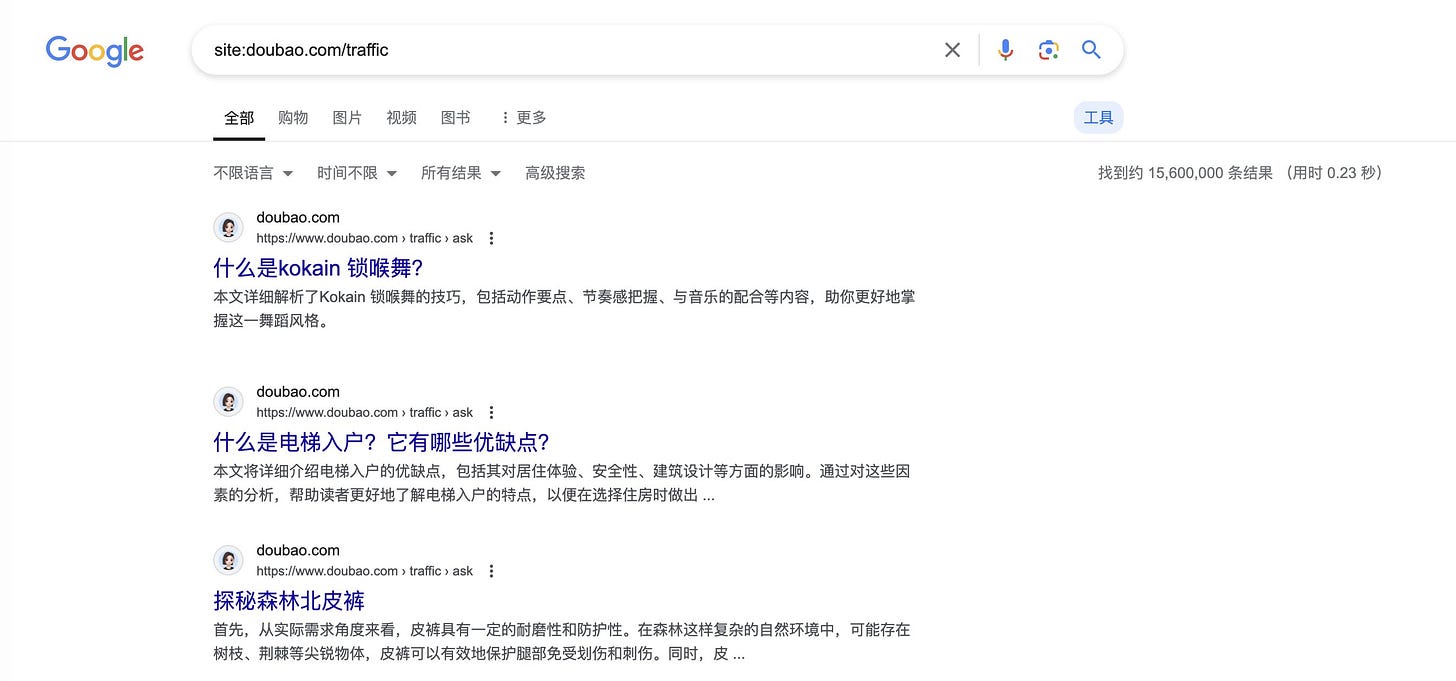Switch to the 图书 tab

[x=455, y=118]
